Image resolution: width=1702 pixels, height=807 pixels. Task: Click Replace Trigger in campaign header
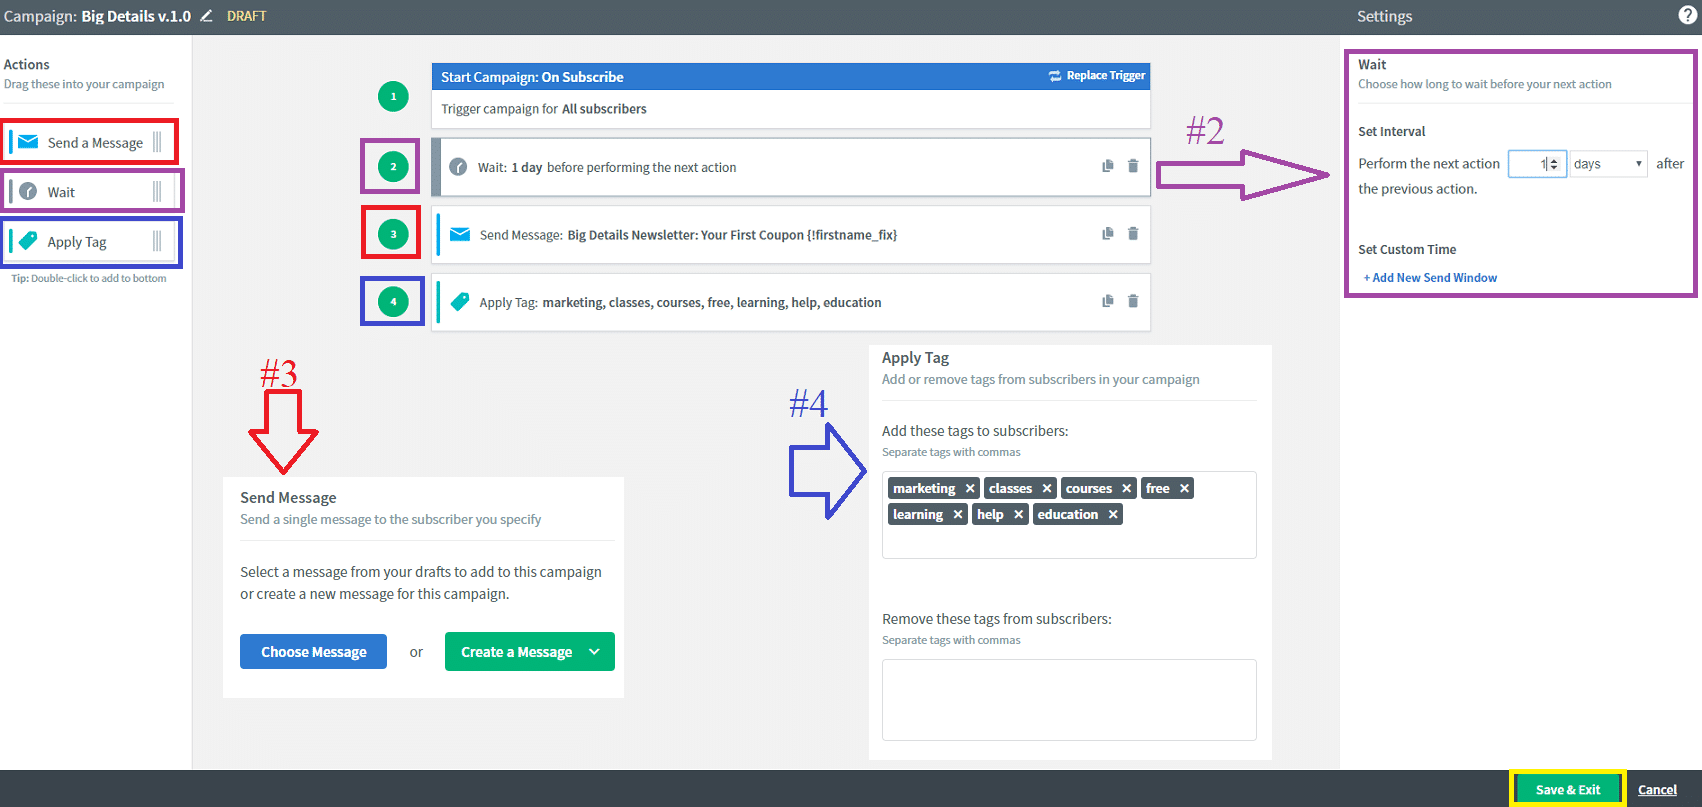(x=1097, y=76)
